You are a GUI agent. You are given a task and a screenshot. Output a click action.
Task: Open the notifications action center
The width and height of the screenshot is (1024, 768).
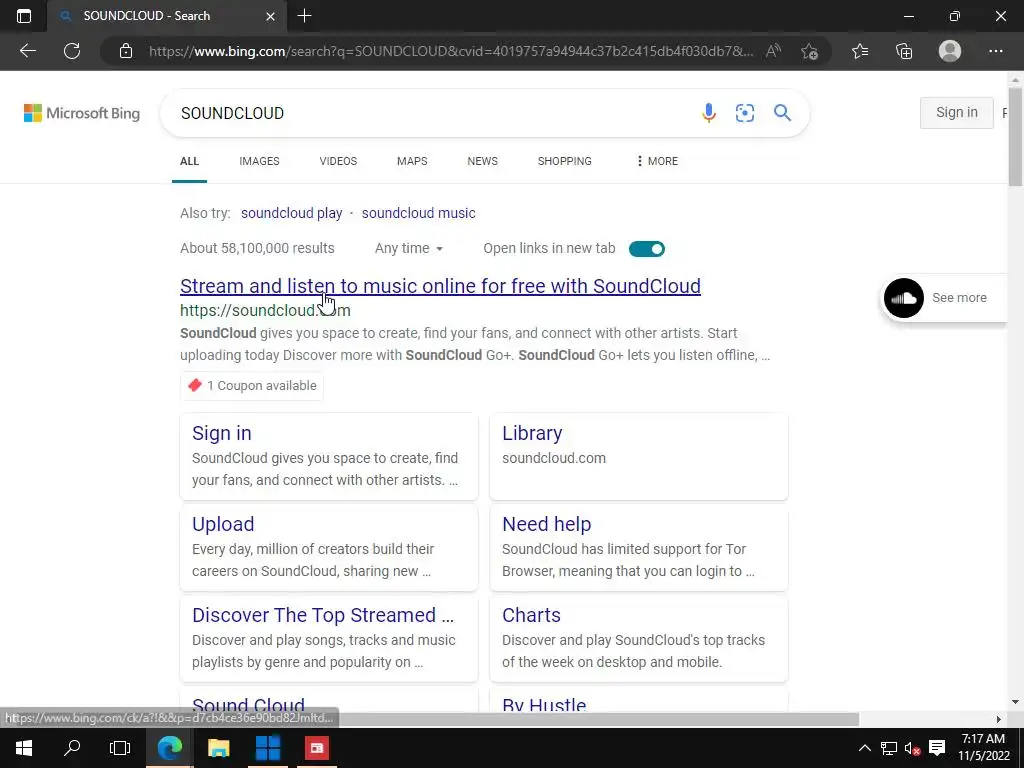point(937,748)
